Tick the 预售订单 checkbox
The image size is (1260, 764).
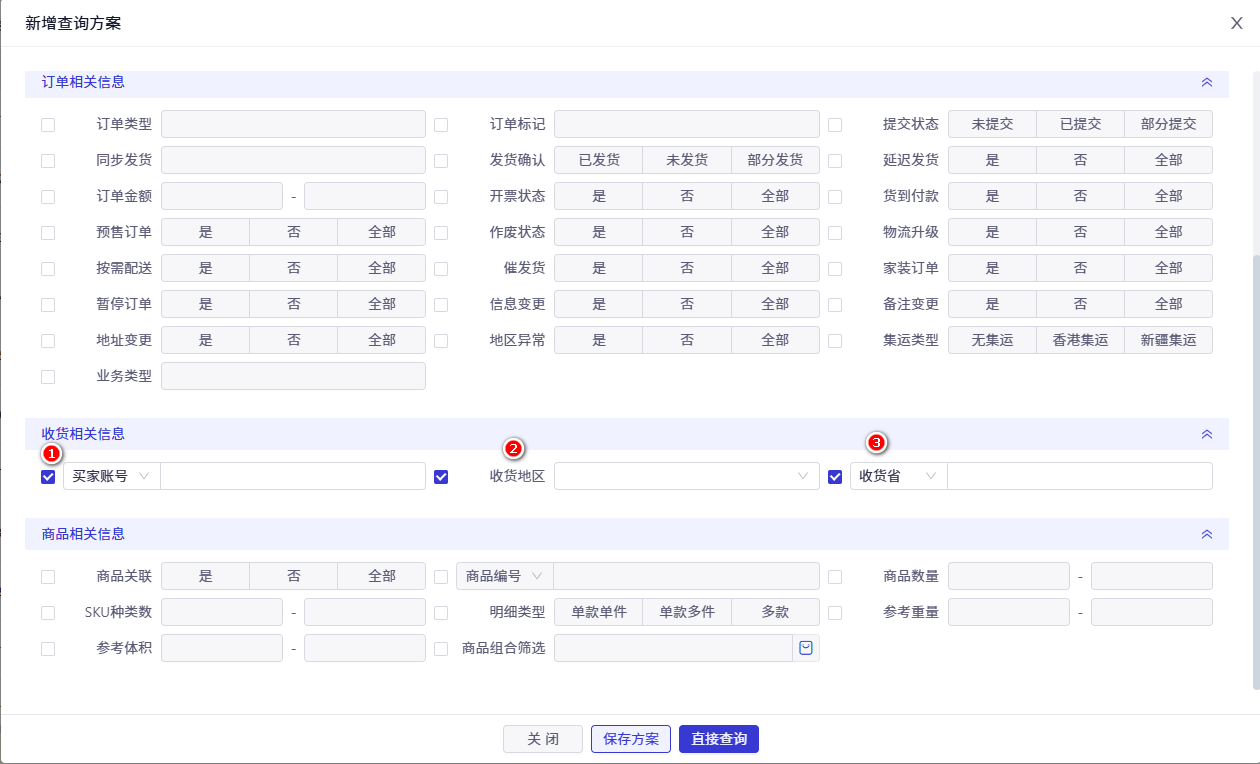48,233
